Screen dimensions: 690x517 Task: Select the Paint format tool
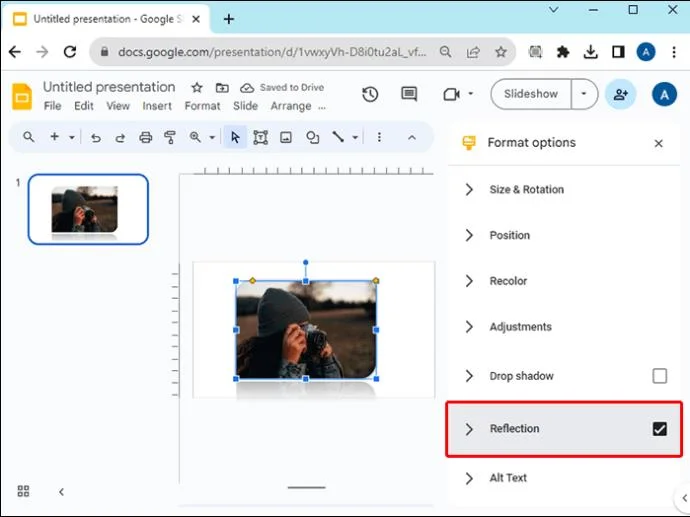coord(169,138)
